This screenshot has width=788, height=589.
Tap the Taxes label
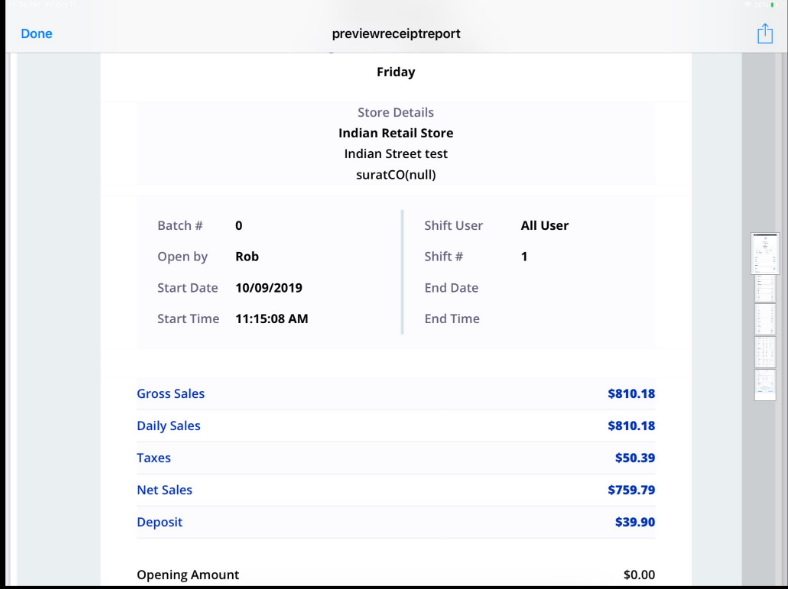pyautogui.click(x=154, y=458)
